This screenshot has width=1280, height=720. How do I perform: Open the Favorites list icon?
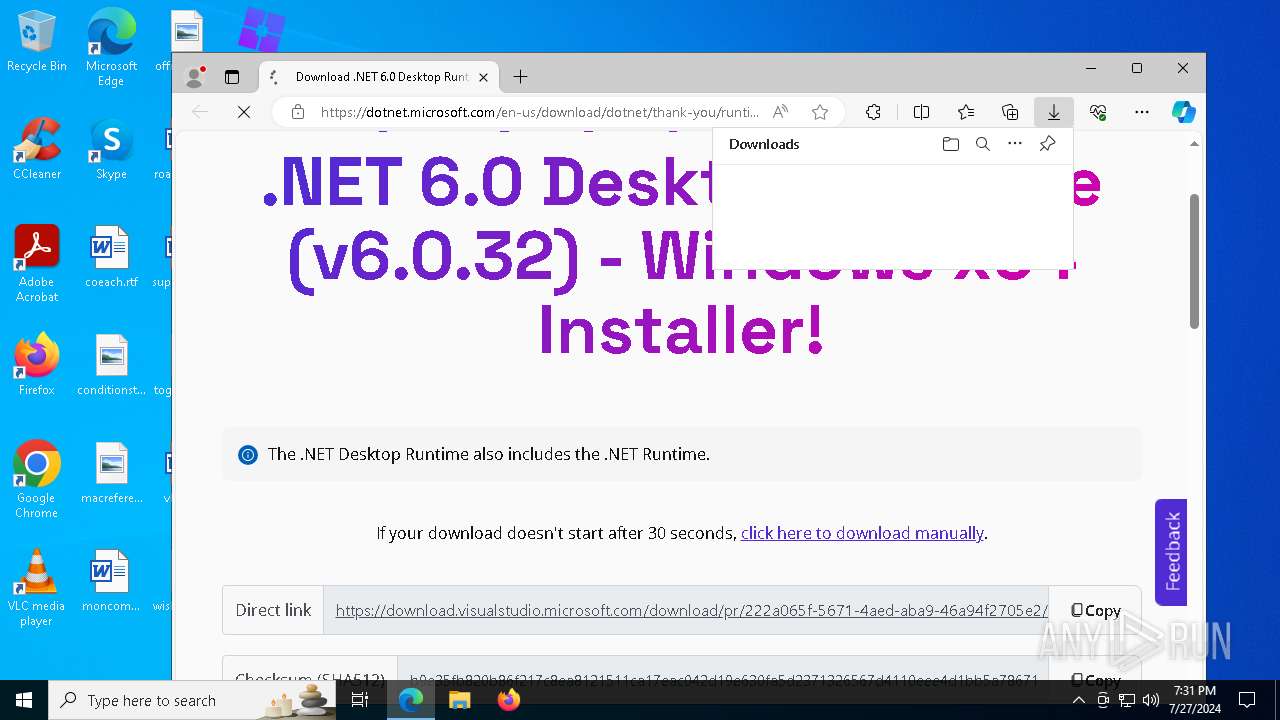pyautogui.click(x=966, y=112)
